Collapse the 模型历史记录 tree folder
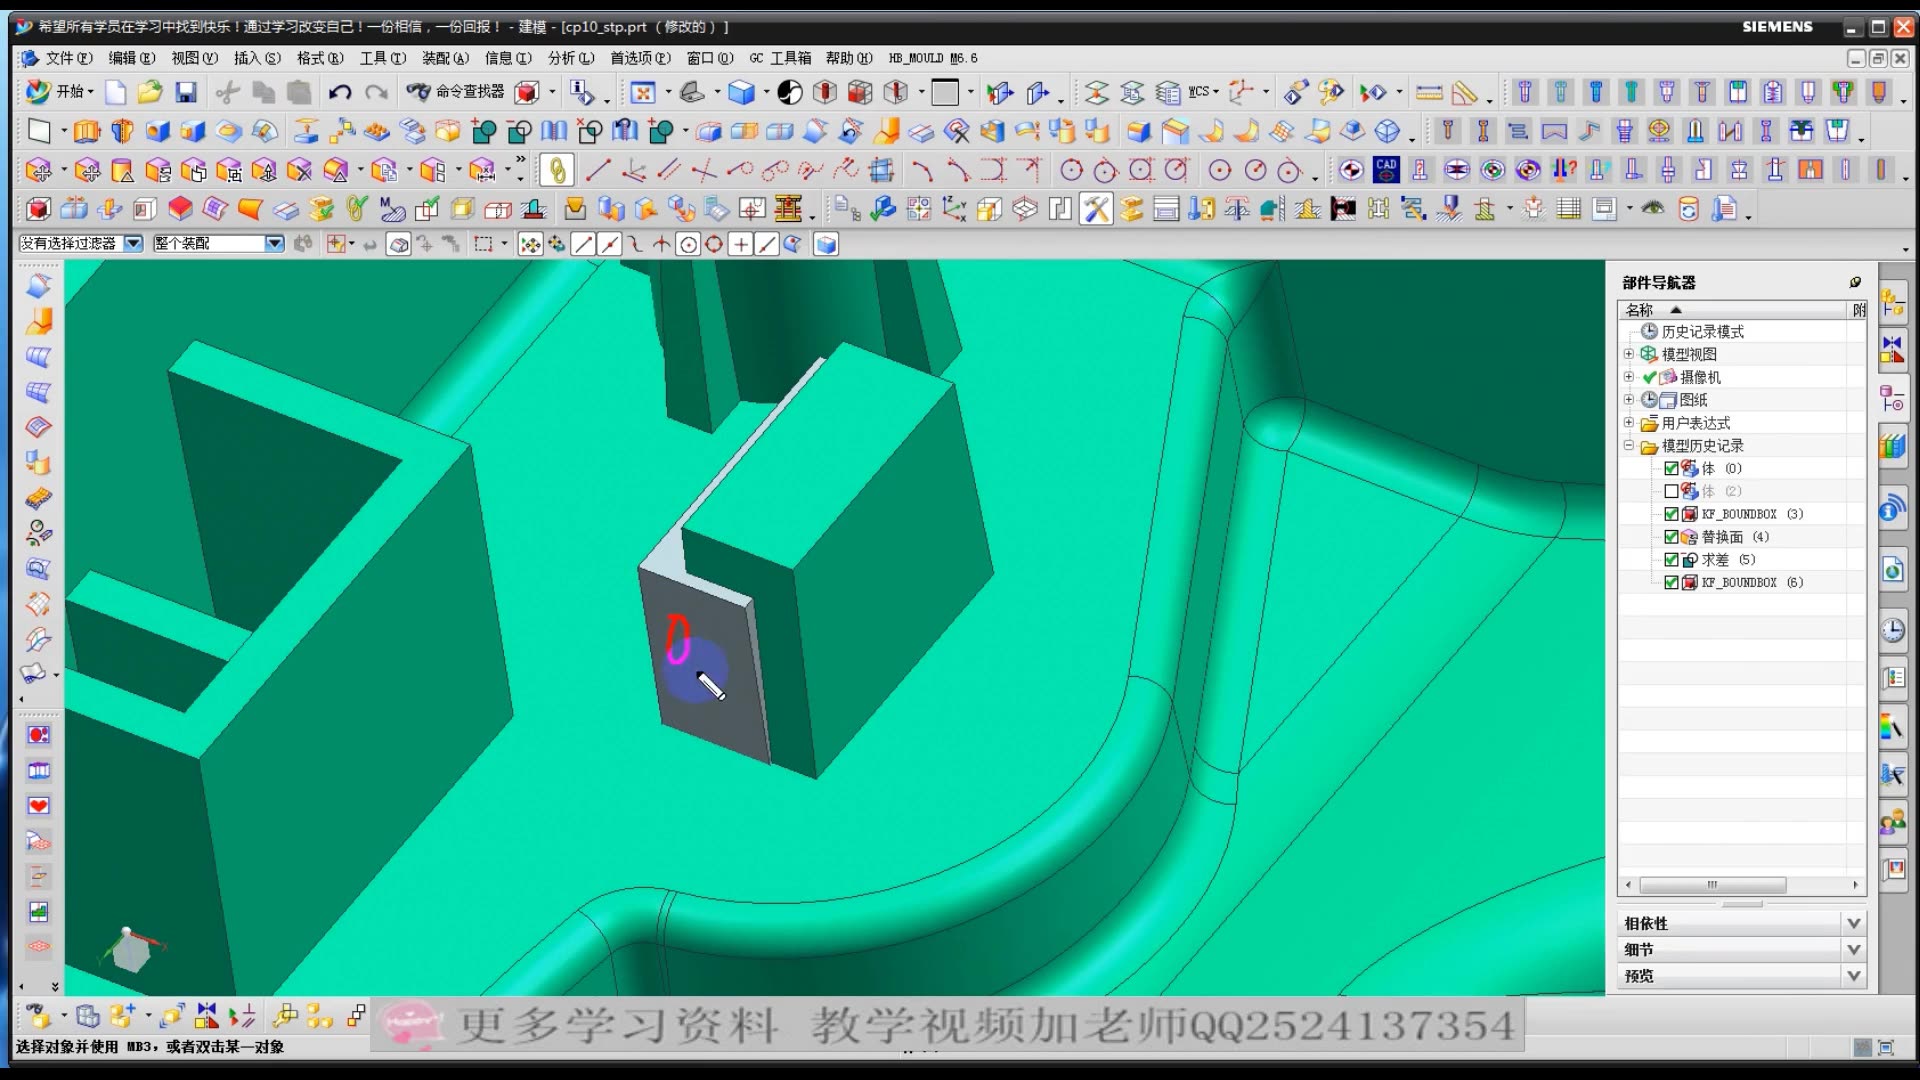 1629,446
